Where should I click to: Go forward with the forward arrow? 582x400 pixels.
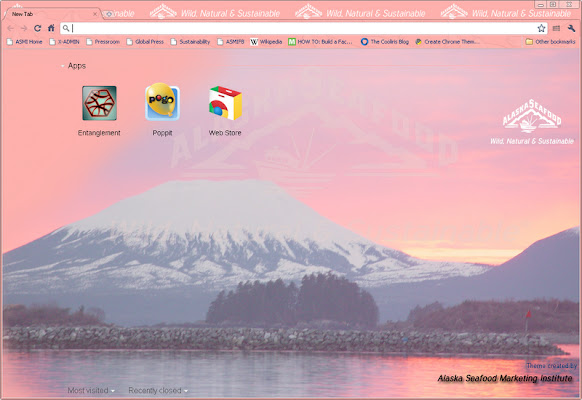(24, 28)
